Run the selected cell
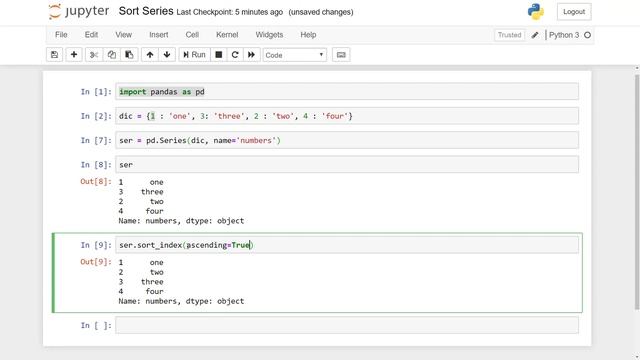Image resolution: width=640 pixels, height=360 pixels. pos(194,55)
